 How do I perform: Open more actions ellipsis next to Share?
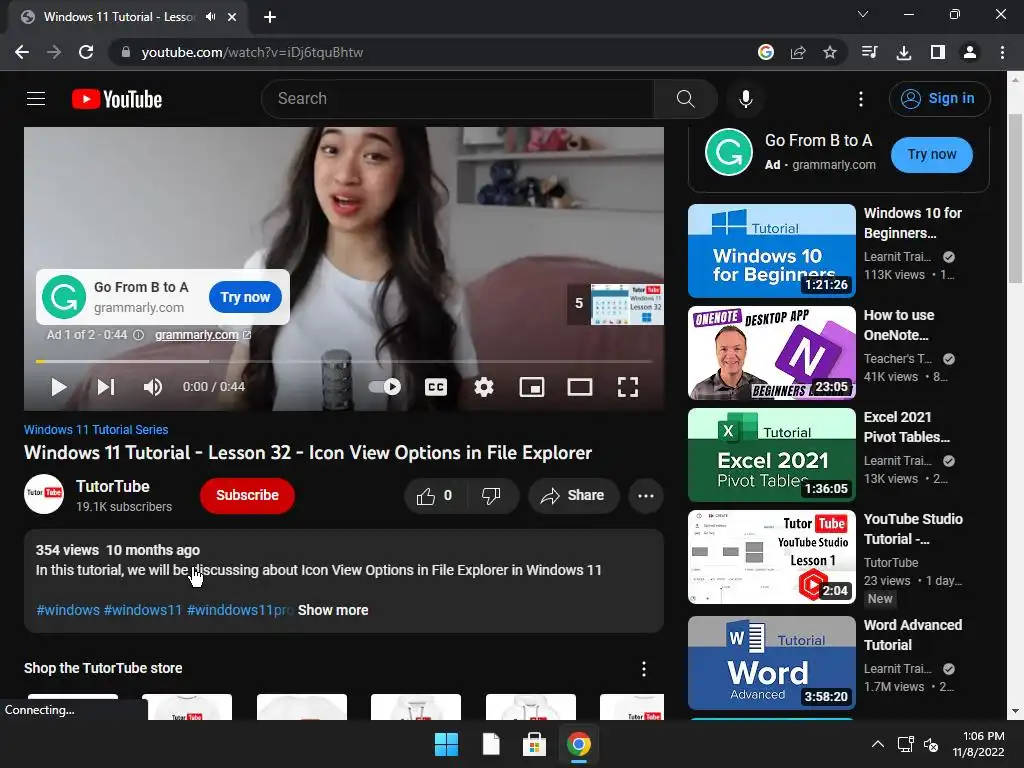click(x=646, y=496)
